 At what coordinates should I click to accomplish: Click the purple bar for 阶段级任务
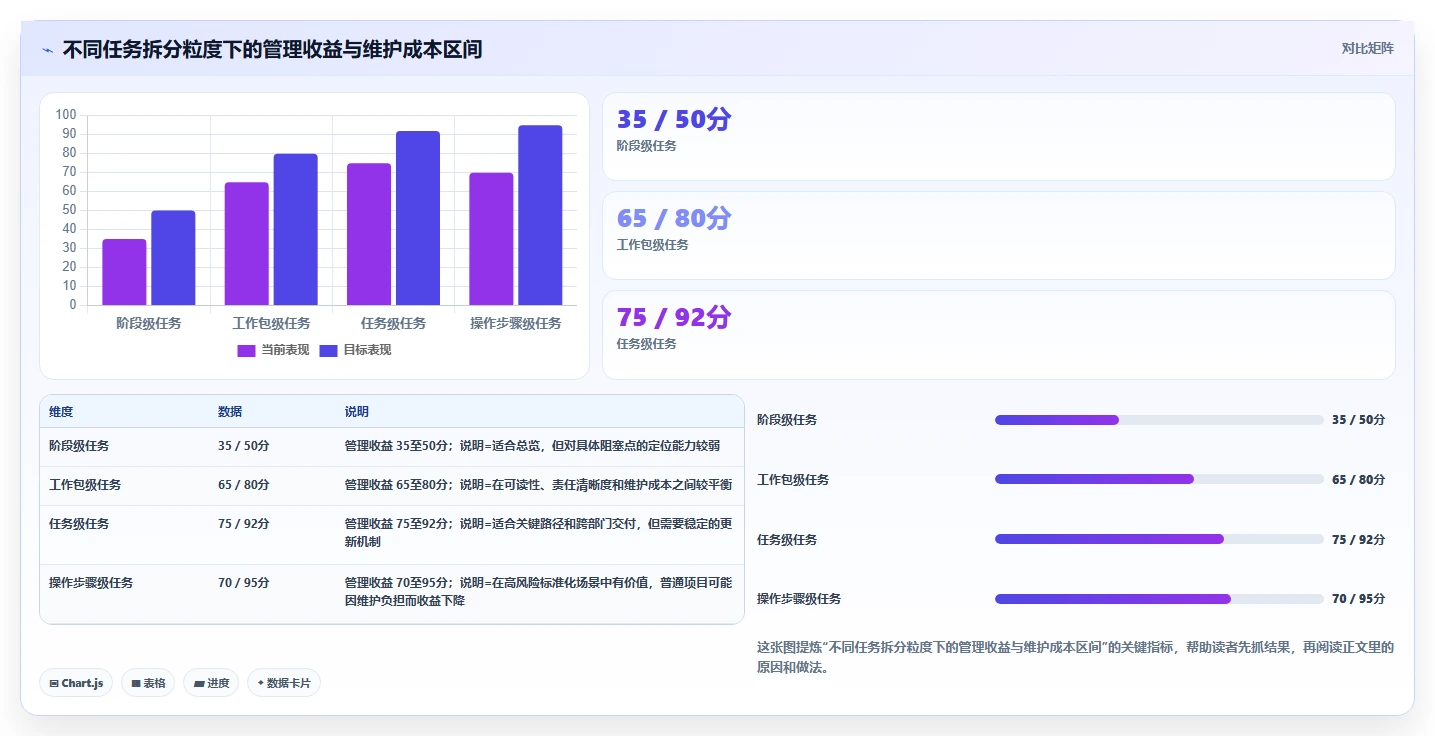124,272
